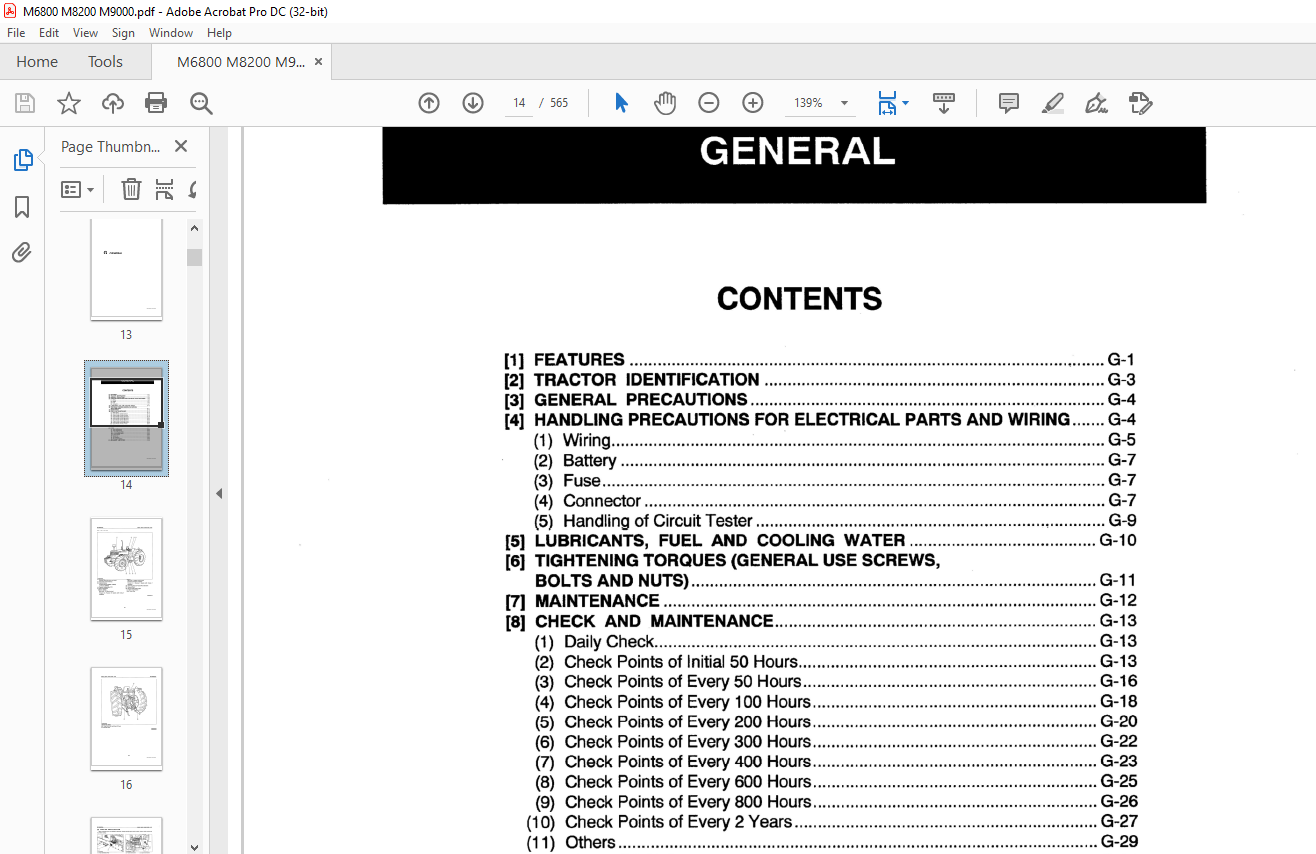Click thumbnails scrollbar up arrow
The height and width of the screenshot is (854, 1316).
(194, 228)
